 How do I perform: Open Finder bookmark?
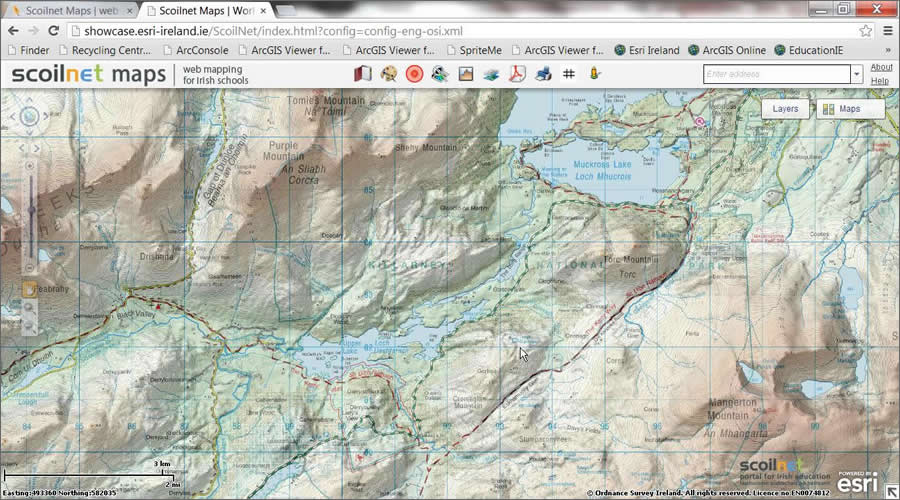tap(29, 51)
